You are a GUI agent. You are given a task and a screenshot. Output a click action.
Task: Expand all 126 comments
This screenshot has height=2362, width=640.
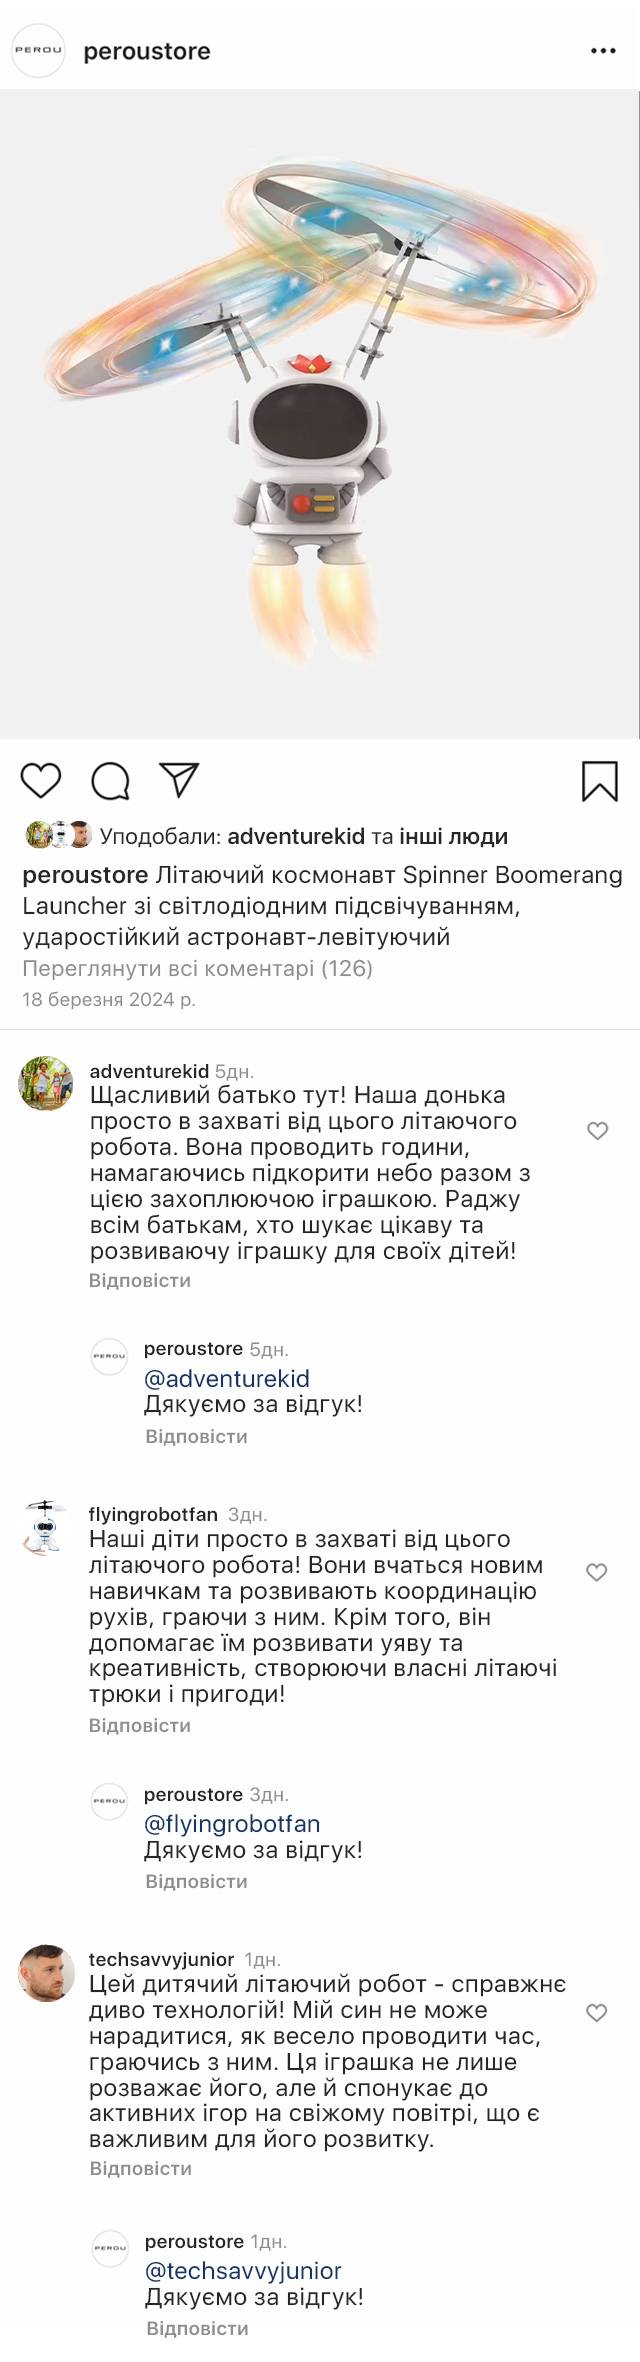click(197, 968)
